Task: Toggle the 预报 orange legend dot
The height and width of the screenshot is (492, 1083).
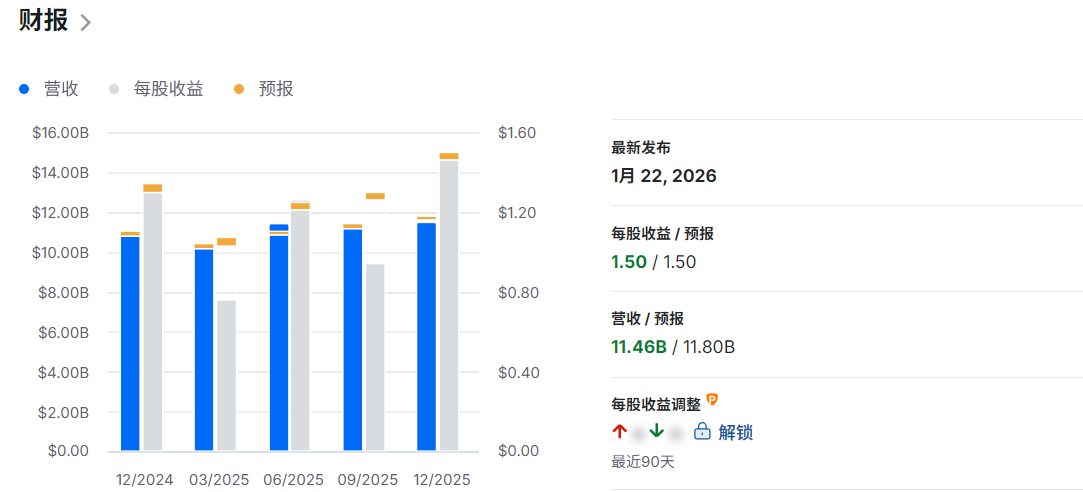Action: click(x=239, y=89)
